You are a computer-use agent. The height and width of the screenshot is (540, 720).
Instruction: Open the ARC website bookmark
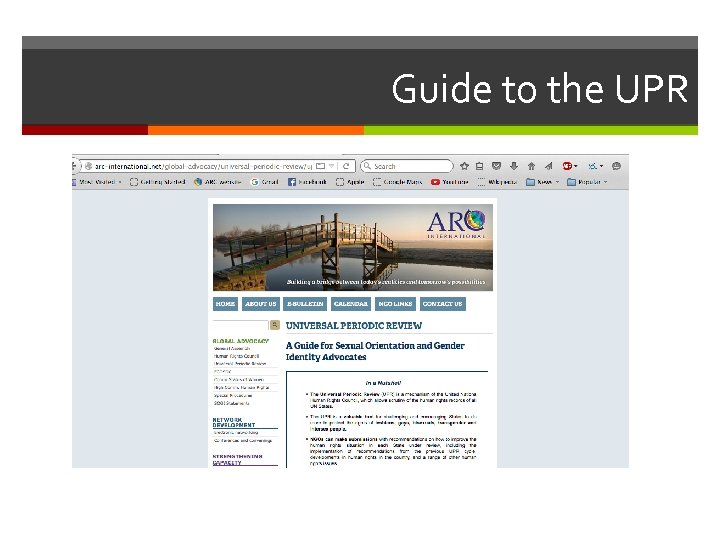218,182
